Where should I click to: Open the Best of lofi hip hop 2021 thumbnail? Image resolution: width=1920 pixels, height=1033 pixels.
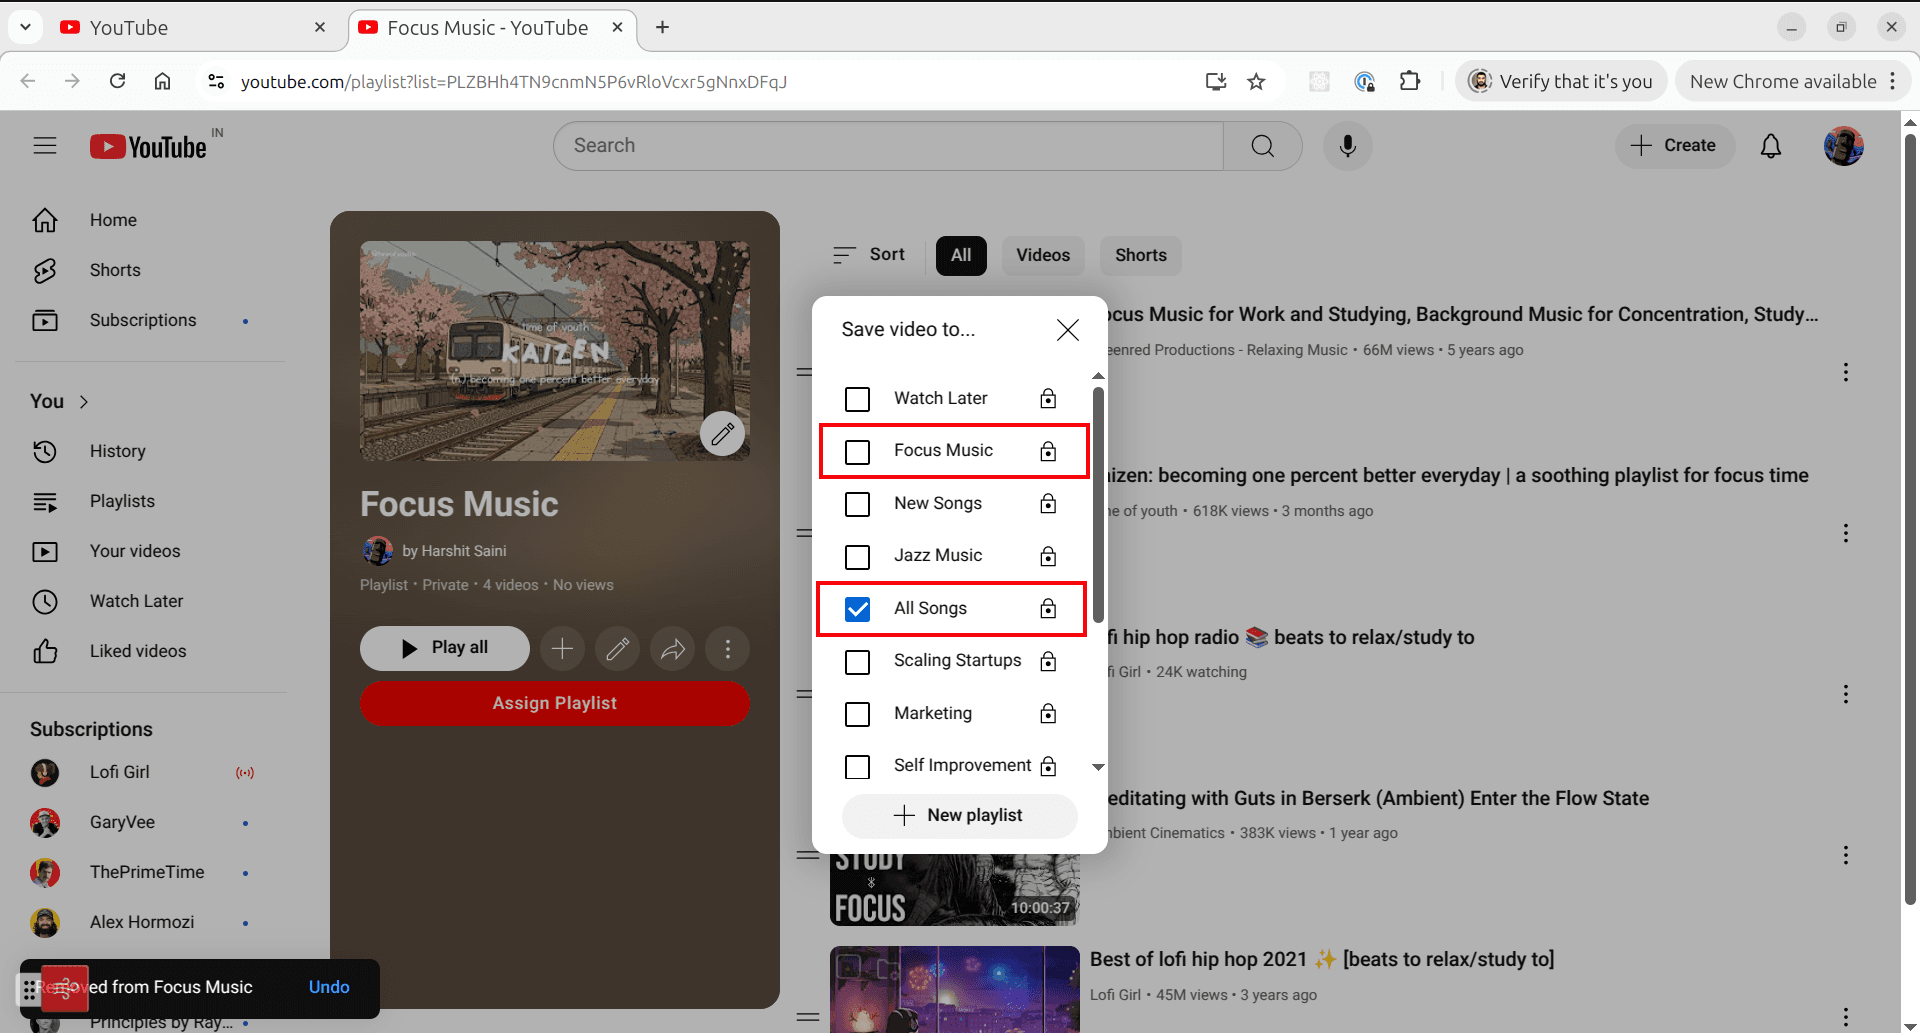click(x=955, y=989)
